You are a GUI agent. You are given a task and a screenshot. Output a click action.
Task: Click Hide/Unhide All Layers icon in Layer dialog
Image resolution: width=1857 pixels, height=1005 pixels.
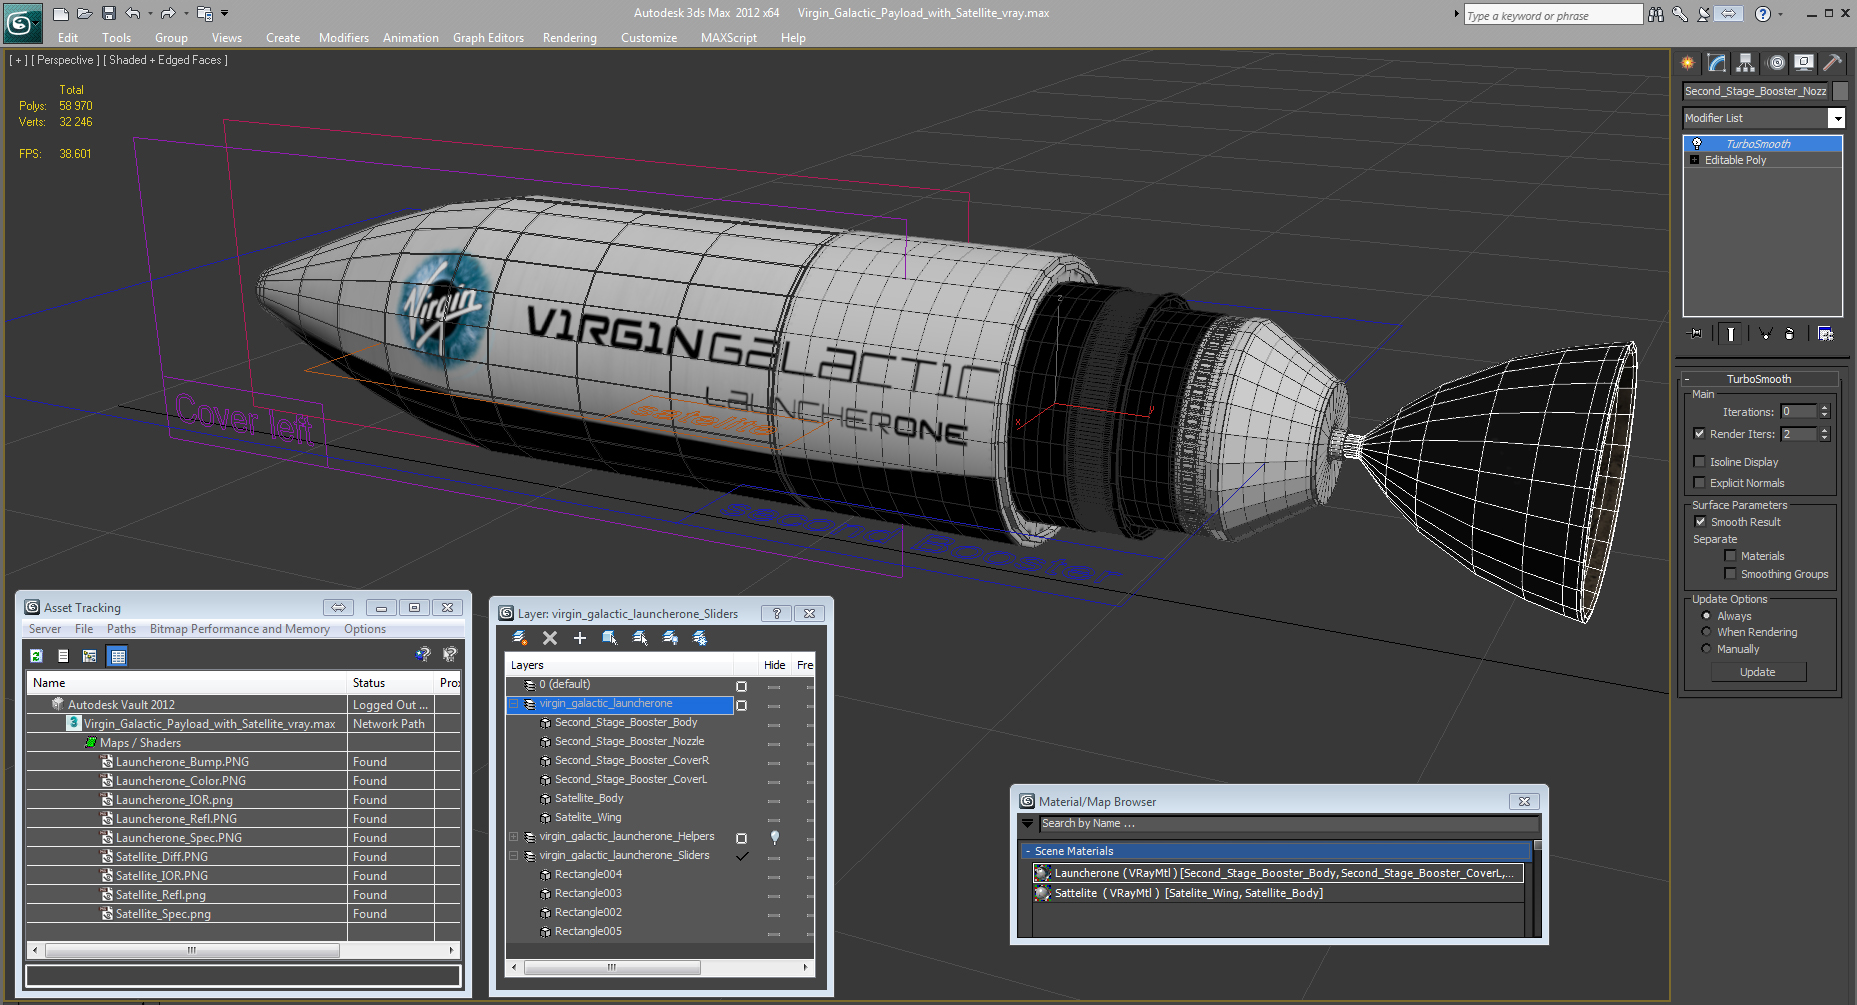pos(670,638)
